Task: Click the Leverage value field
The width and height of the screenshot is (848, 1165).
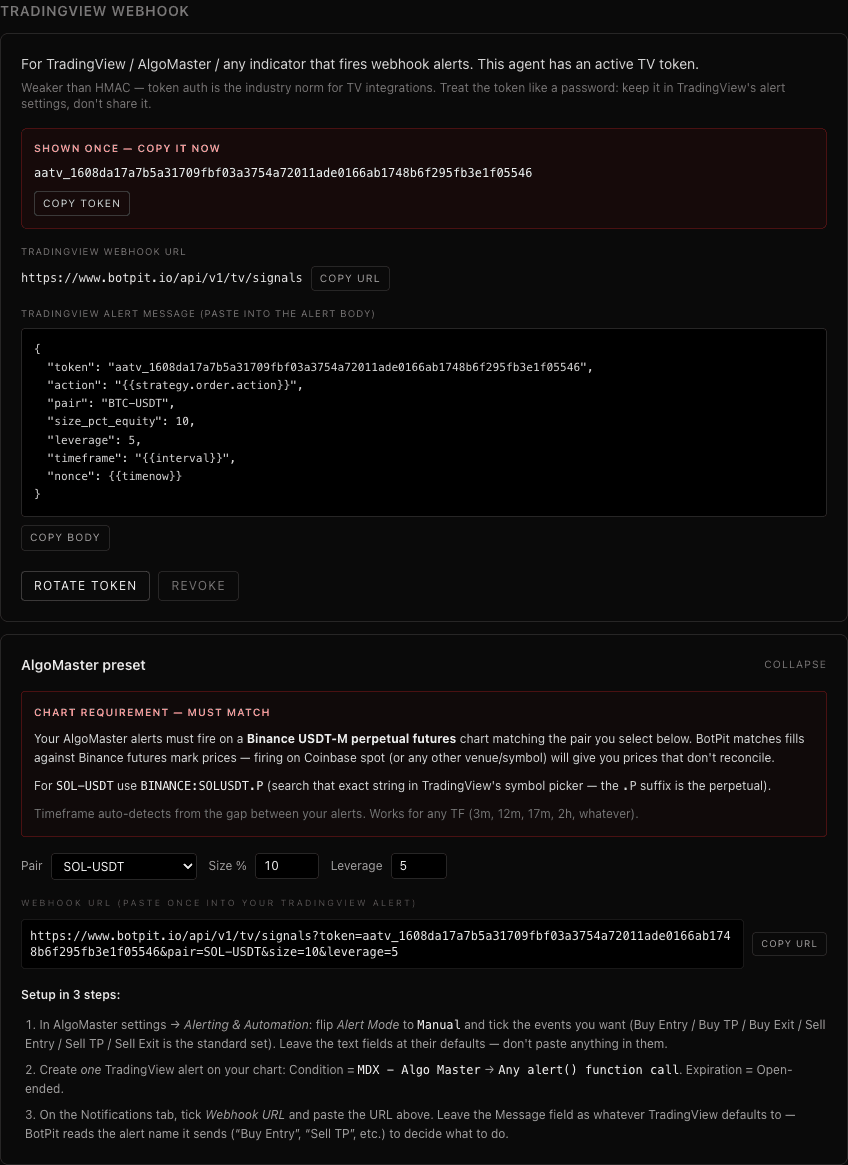Action: (418, 865)
